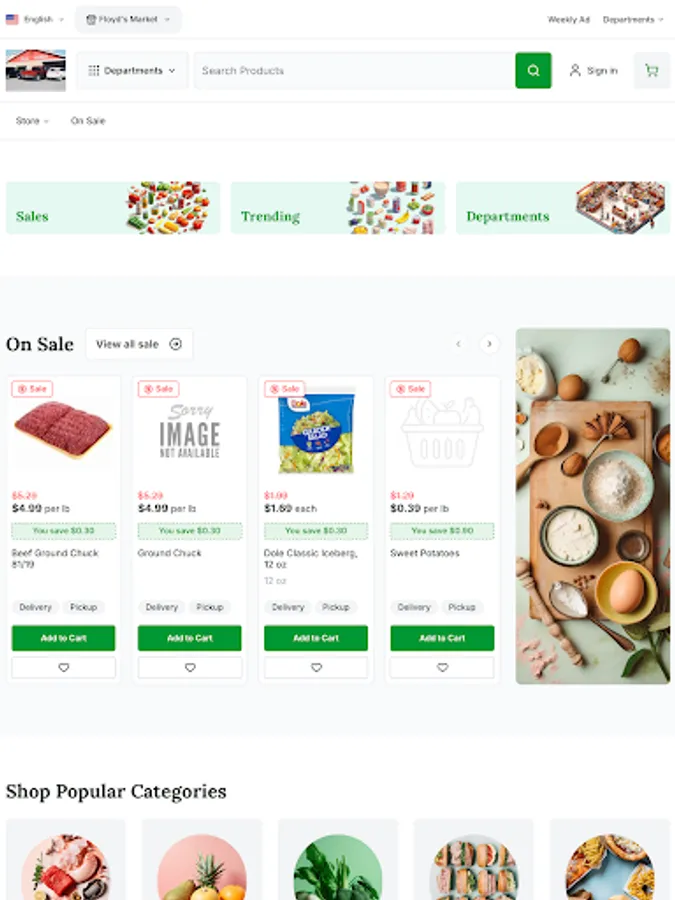
Task: Focus the Search Products input field
Action: 355,71
